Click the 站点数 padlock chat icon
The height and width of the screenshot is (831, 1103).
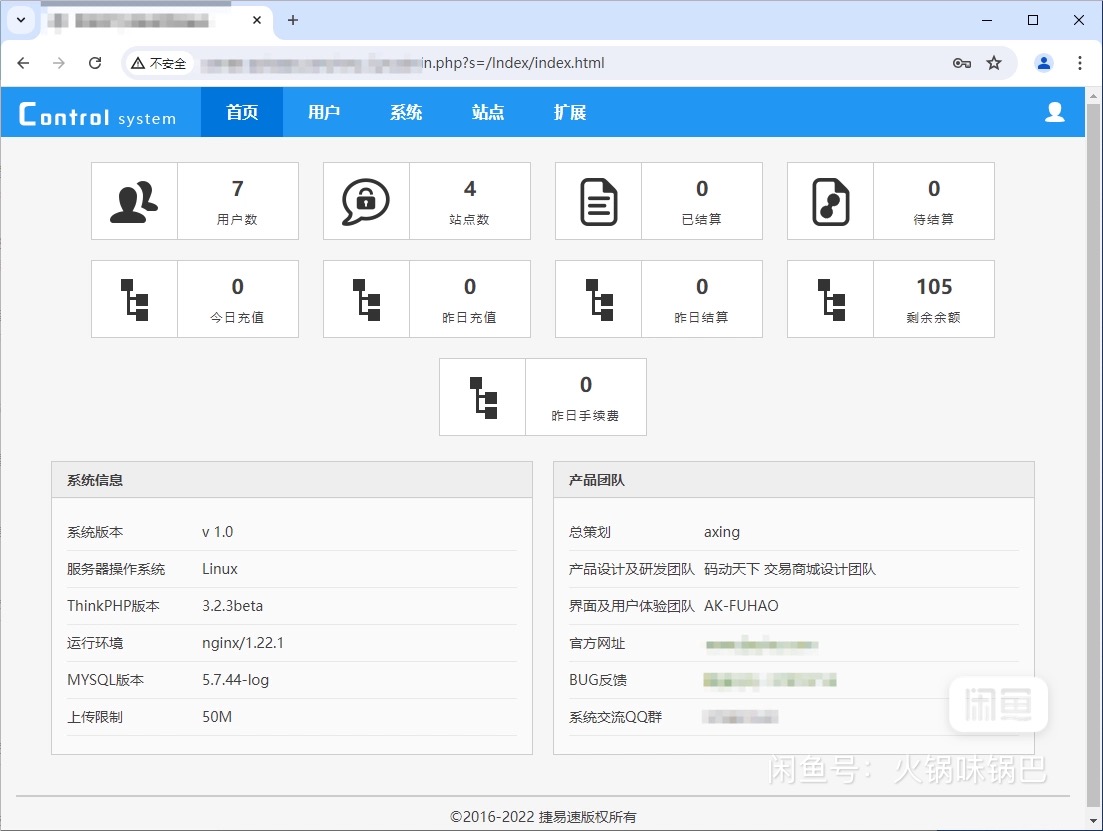click(366, 200)
